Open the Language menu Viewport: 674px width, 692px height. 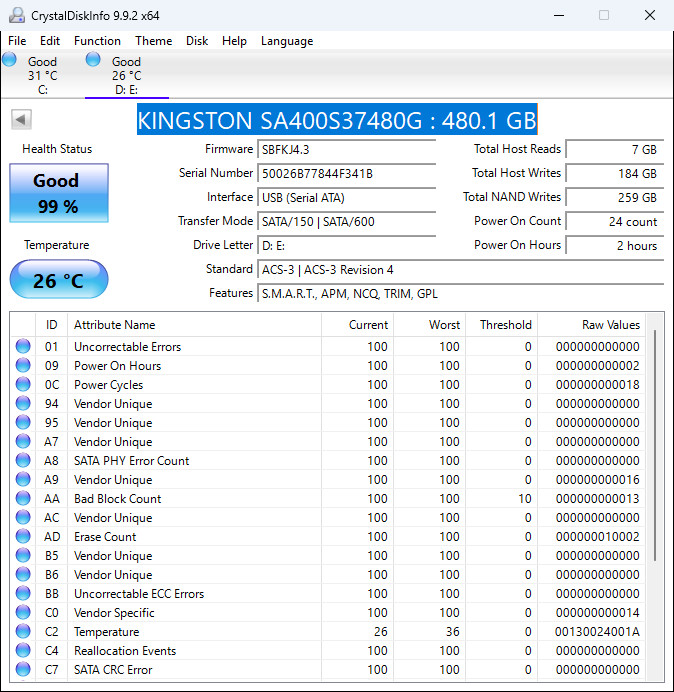287,41
